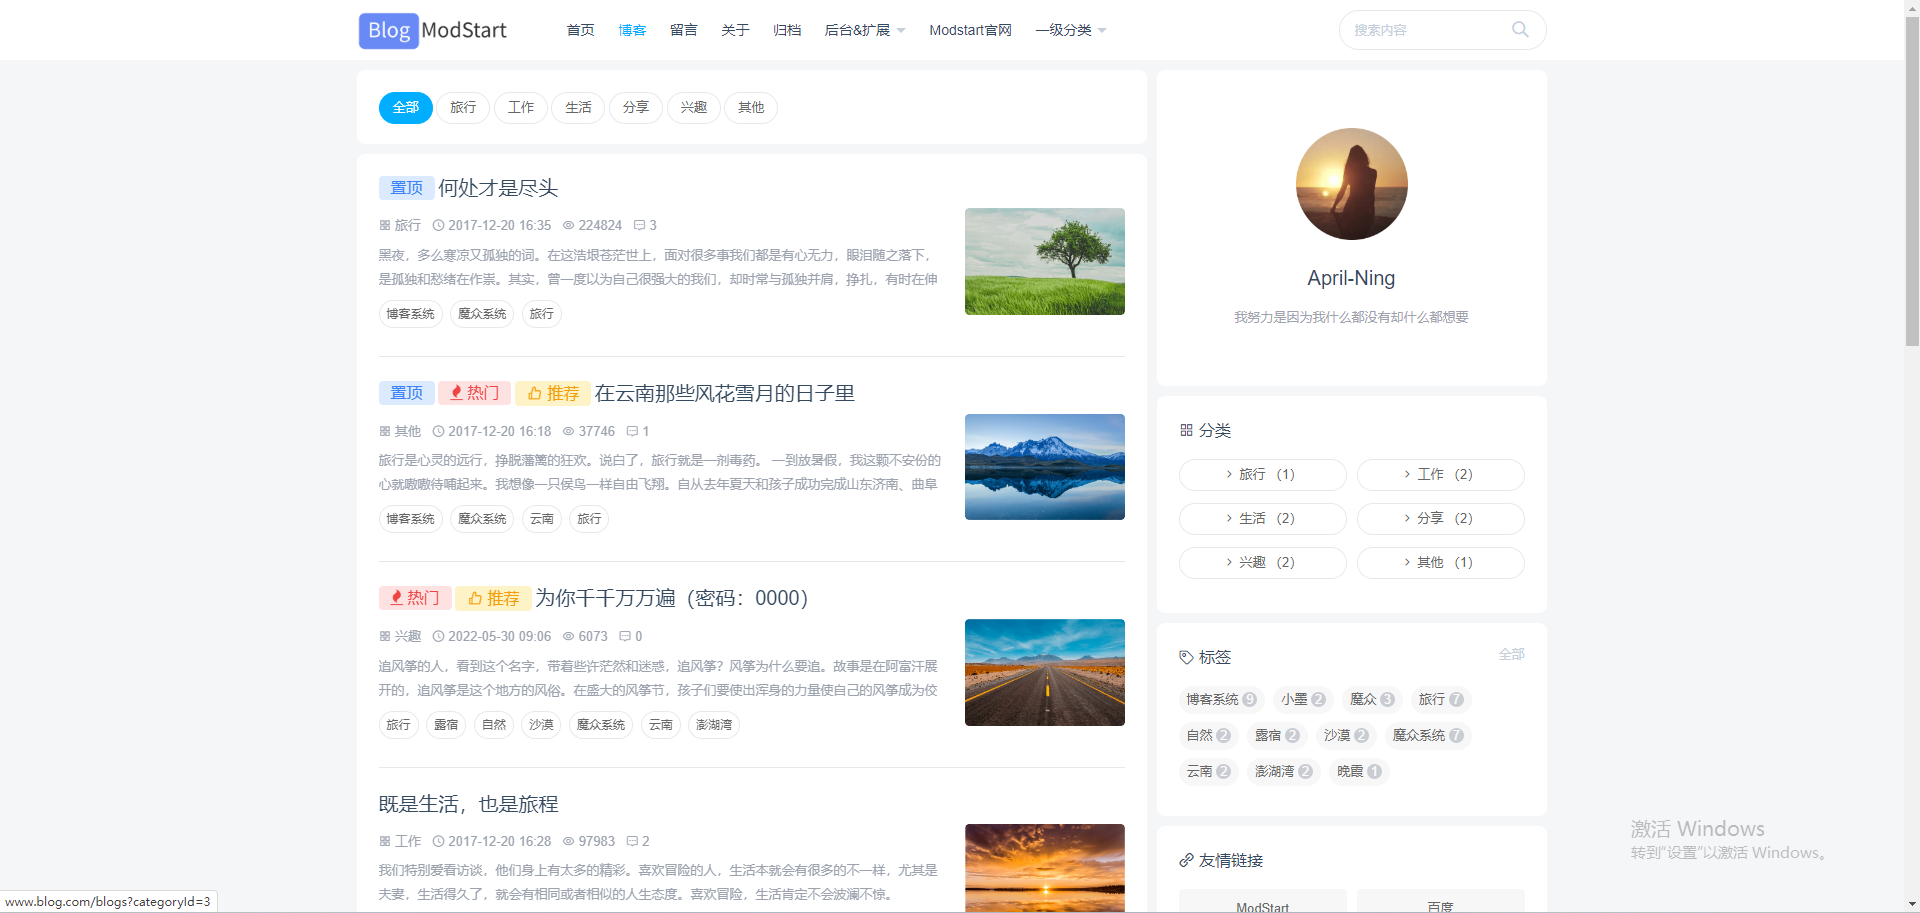Open article 既是生活，也是旅程

coord(468,804)
